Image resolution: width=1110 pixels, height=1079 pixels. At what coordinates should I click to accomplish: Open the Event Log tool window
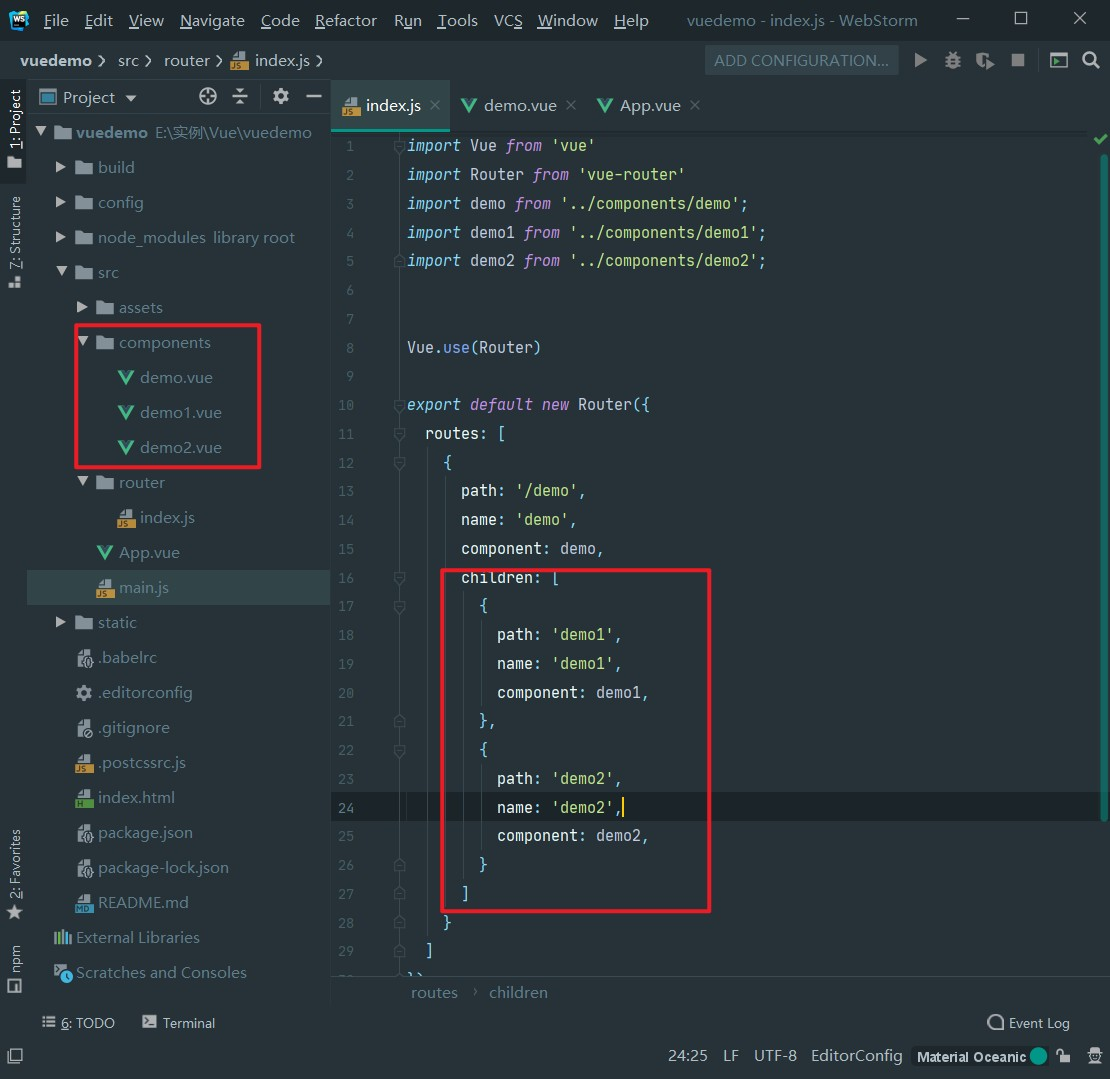click(1028, 1023)
